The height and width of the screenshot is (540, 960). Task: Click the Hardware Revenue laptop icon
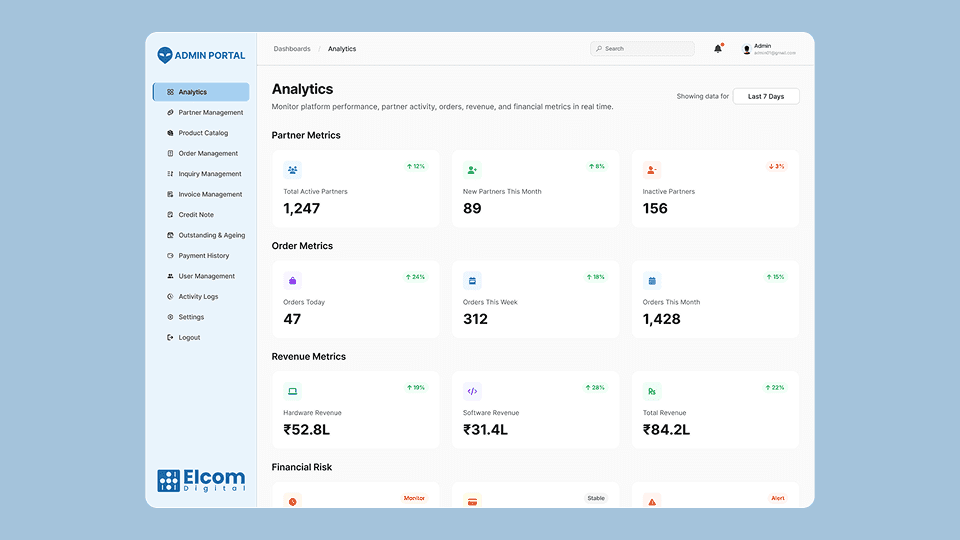click(x=292, y=391)
